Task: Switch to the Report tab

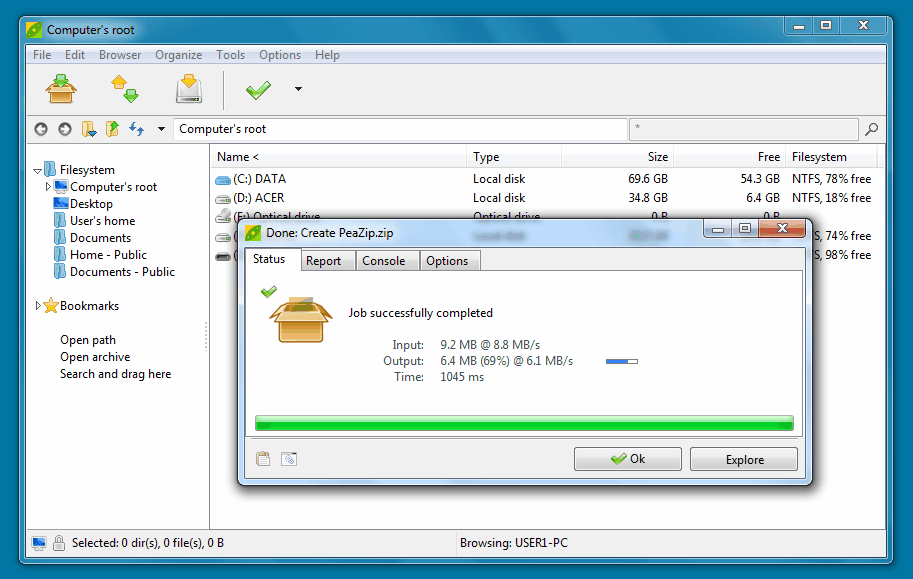Action: [x=323, y=261]
